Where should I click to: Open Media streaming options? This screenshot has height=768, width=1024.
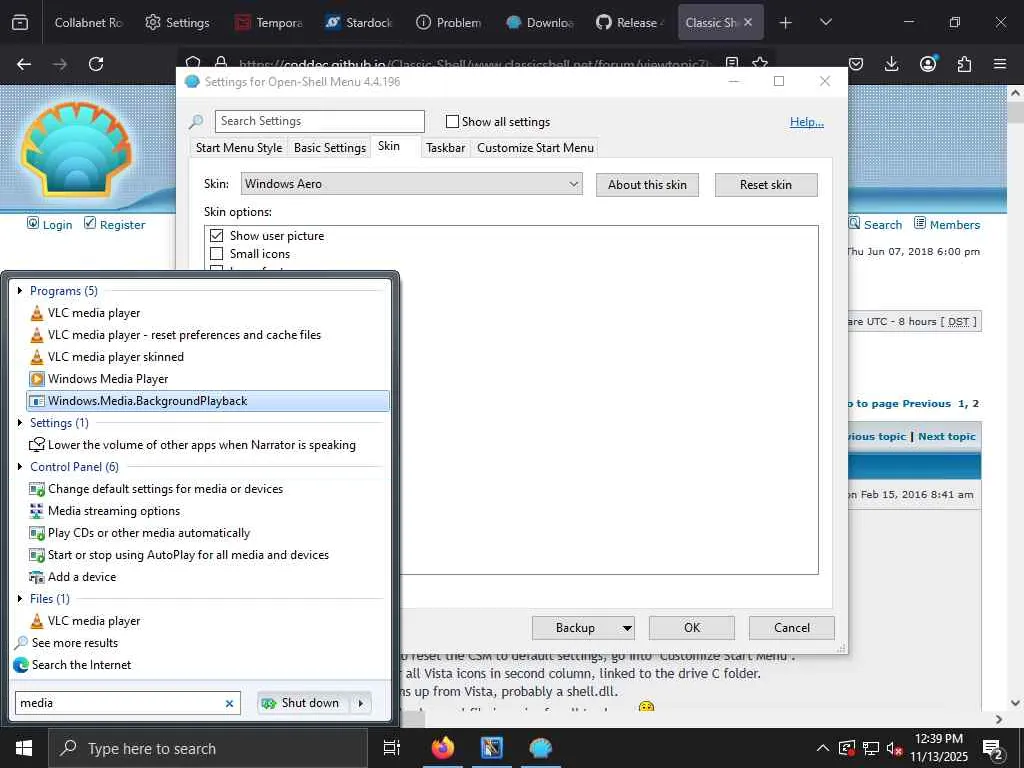[x=104, y=511]
